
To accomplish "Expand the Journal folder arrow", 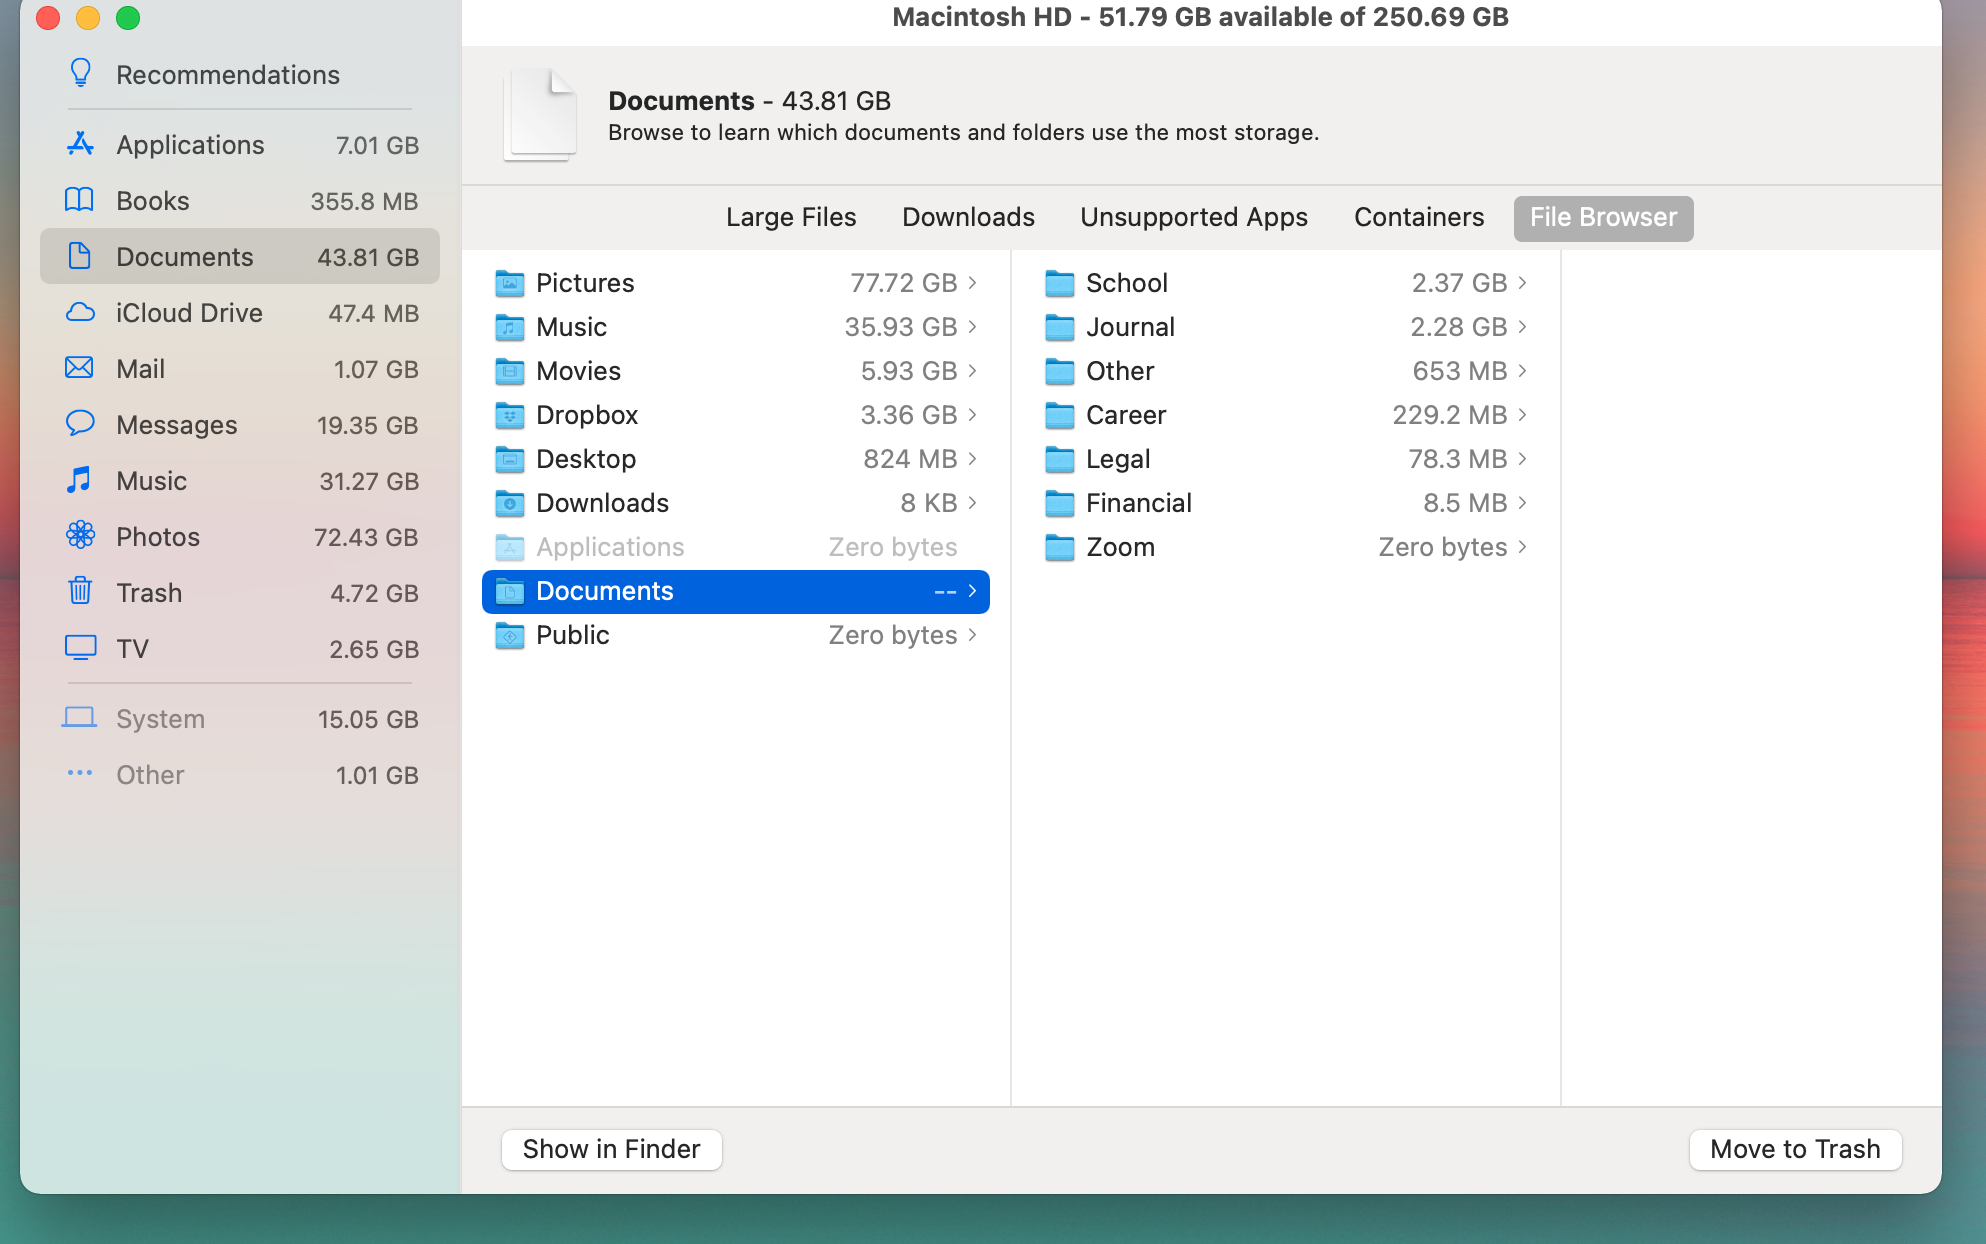I will pyautogui.click(x=1522, y=327).
